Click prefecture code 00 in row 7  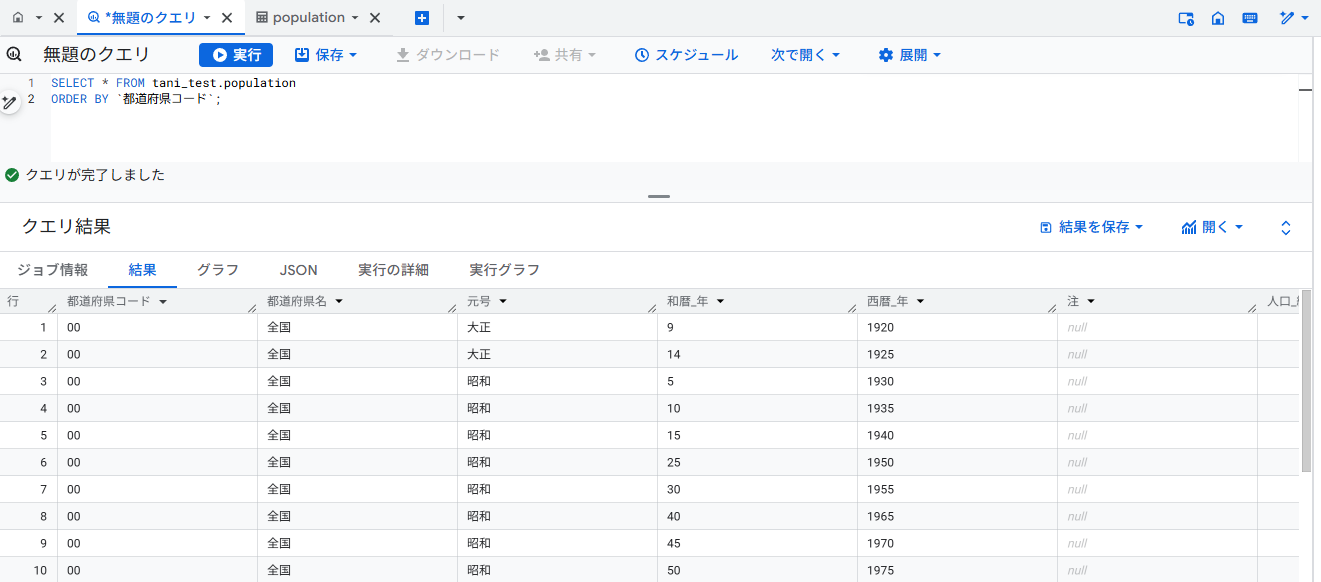pyautogui.click(x=74, y=489)
